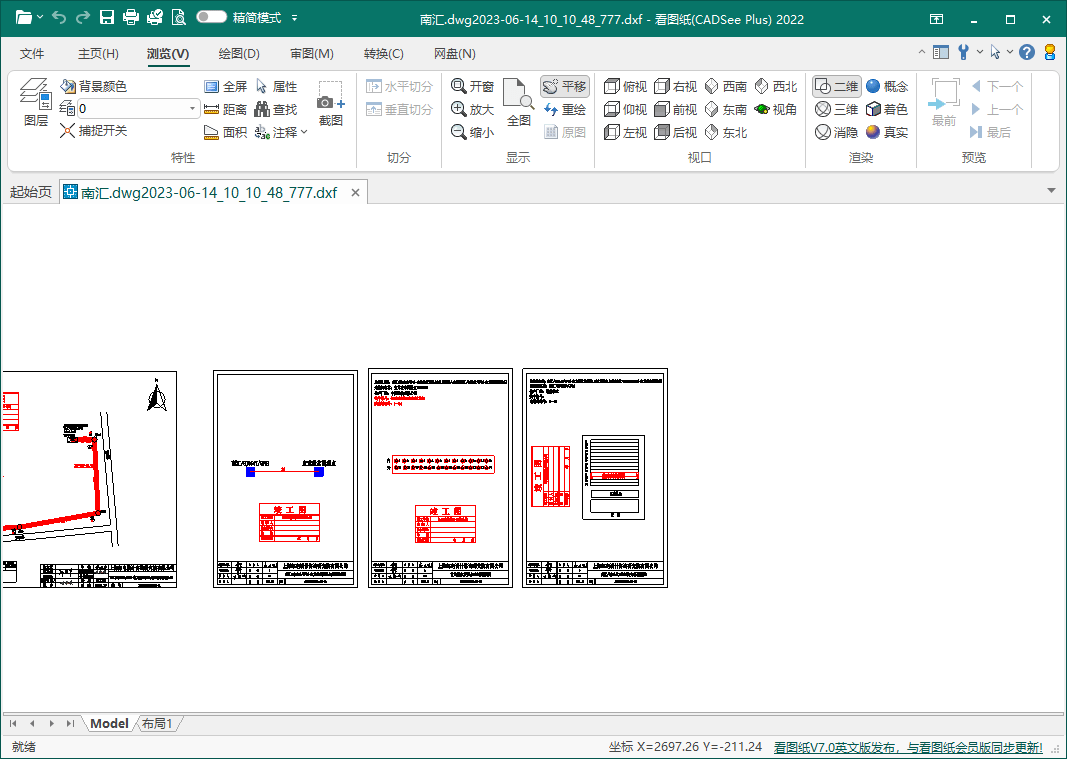Image resolution: width=1067 pixels, height=759 pixels.
Task: Click the 截图 screenshot tool
Action: tap(331, 103)
